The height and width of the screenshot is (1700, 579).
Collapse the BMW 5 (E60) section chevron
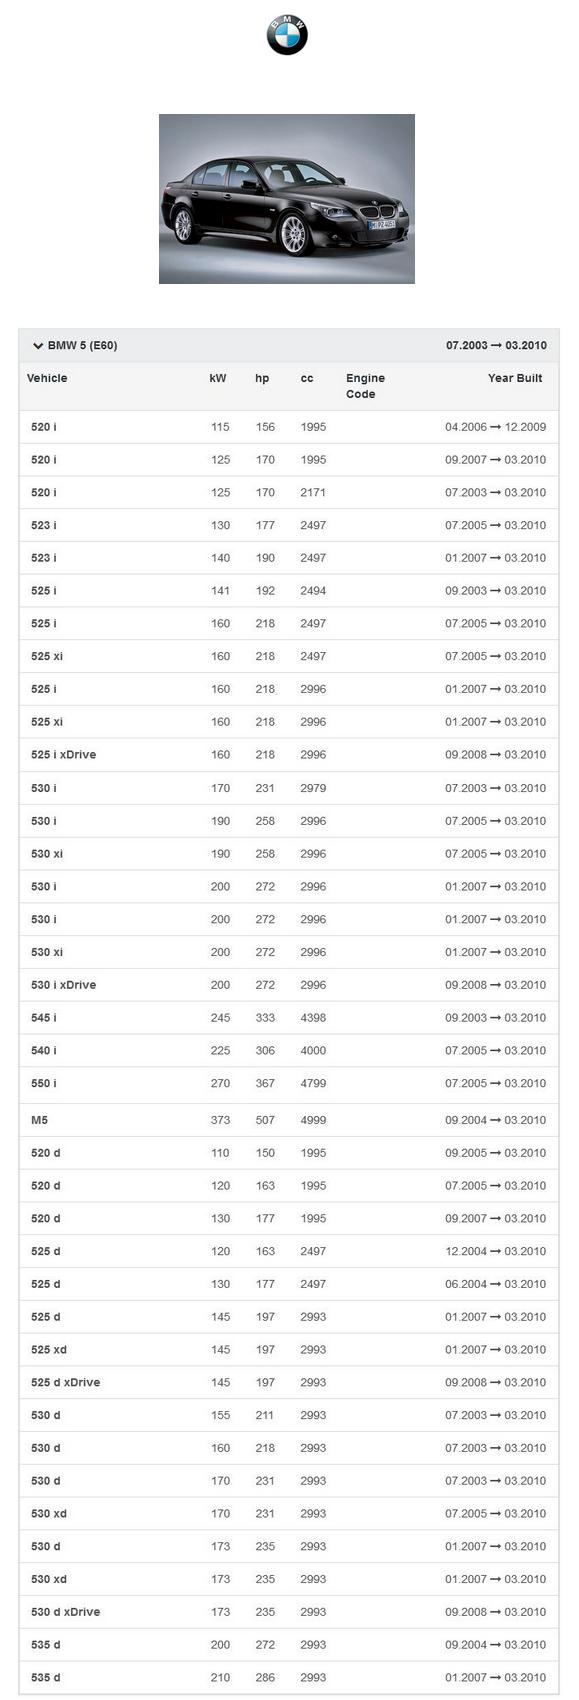click(38, 346)
